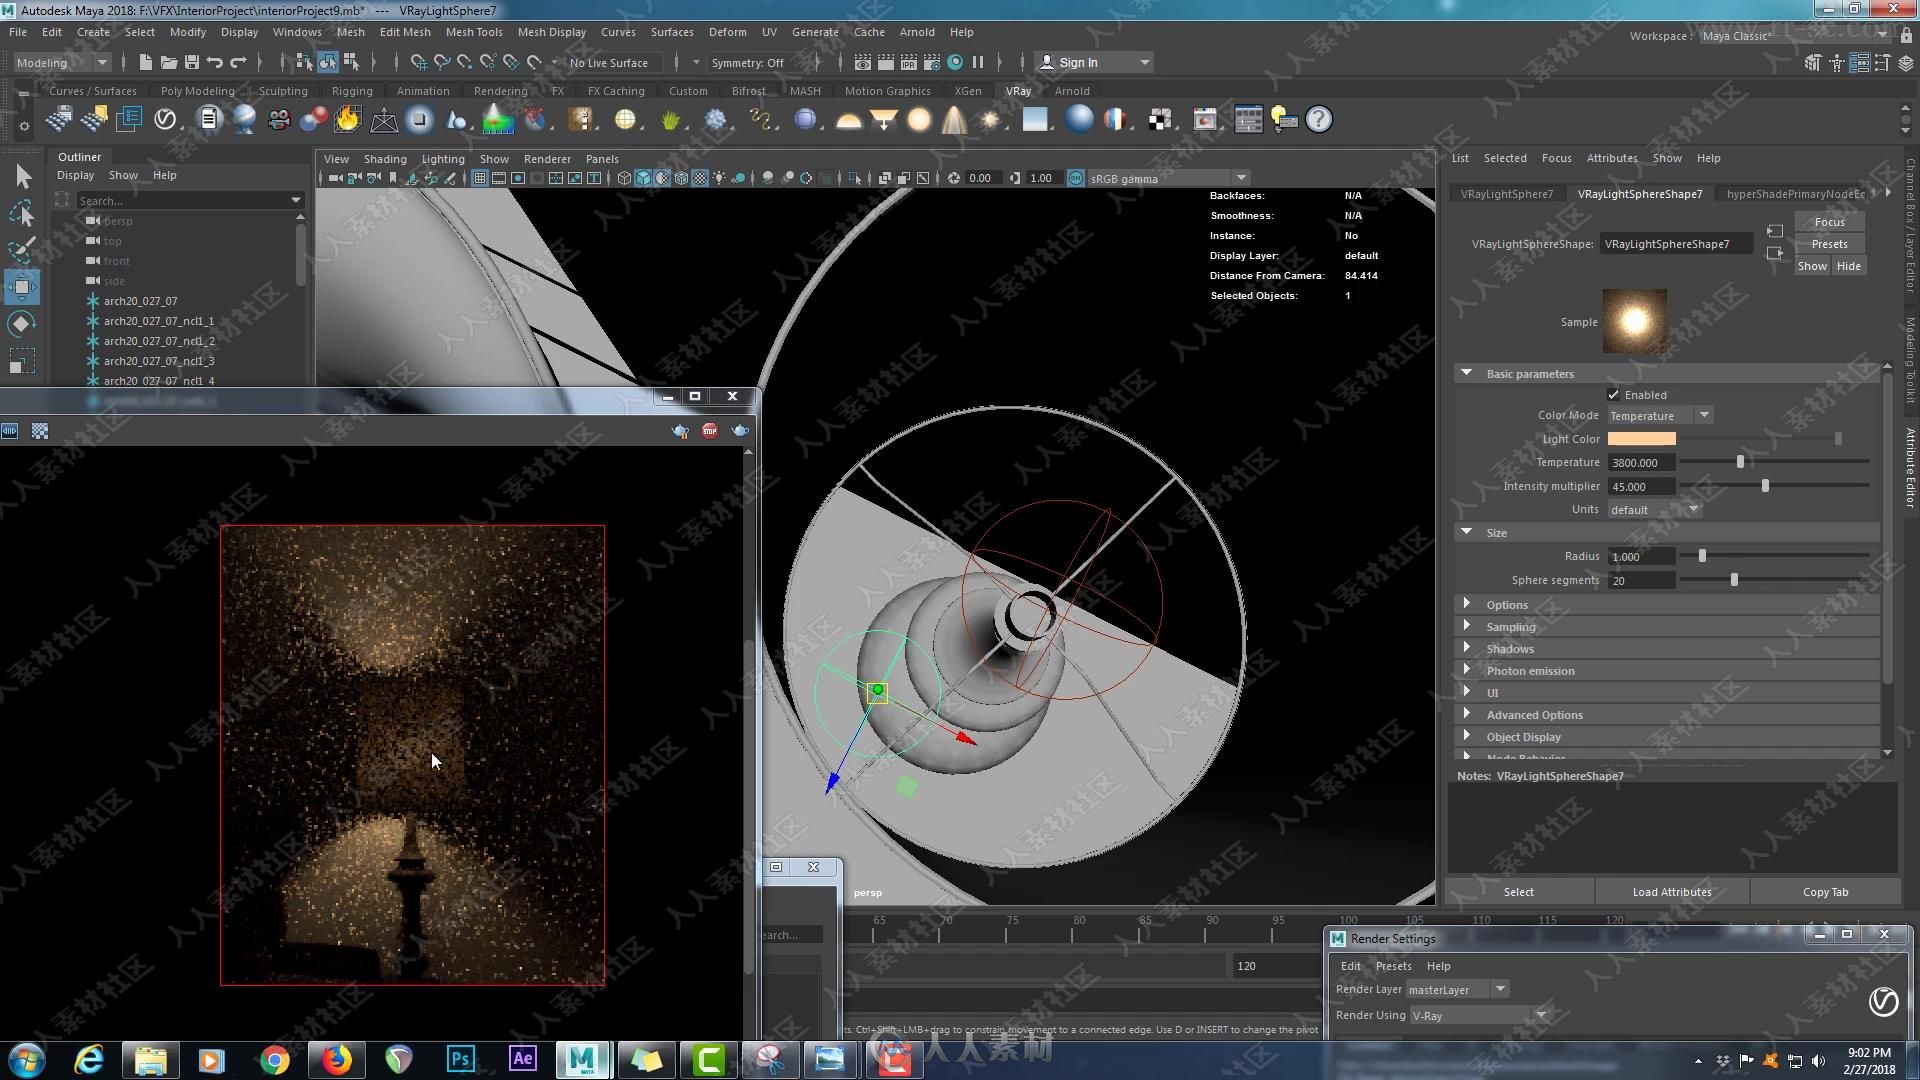Click the V-Ray dome light shelf icon

[x=849, y=120]
